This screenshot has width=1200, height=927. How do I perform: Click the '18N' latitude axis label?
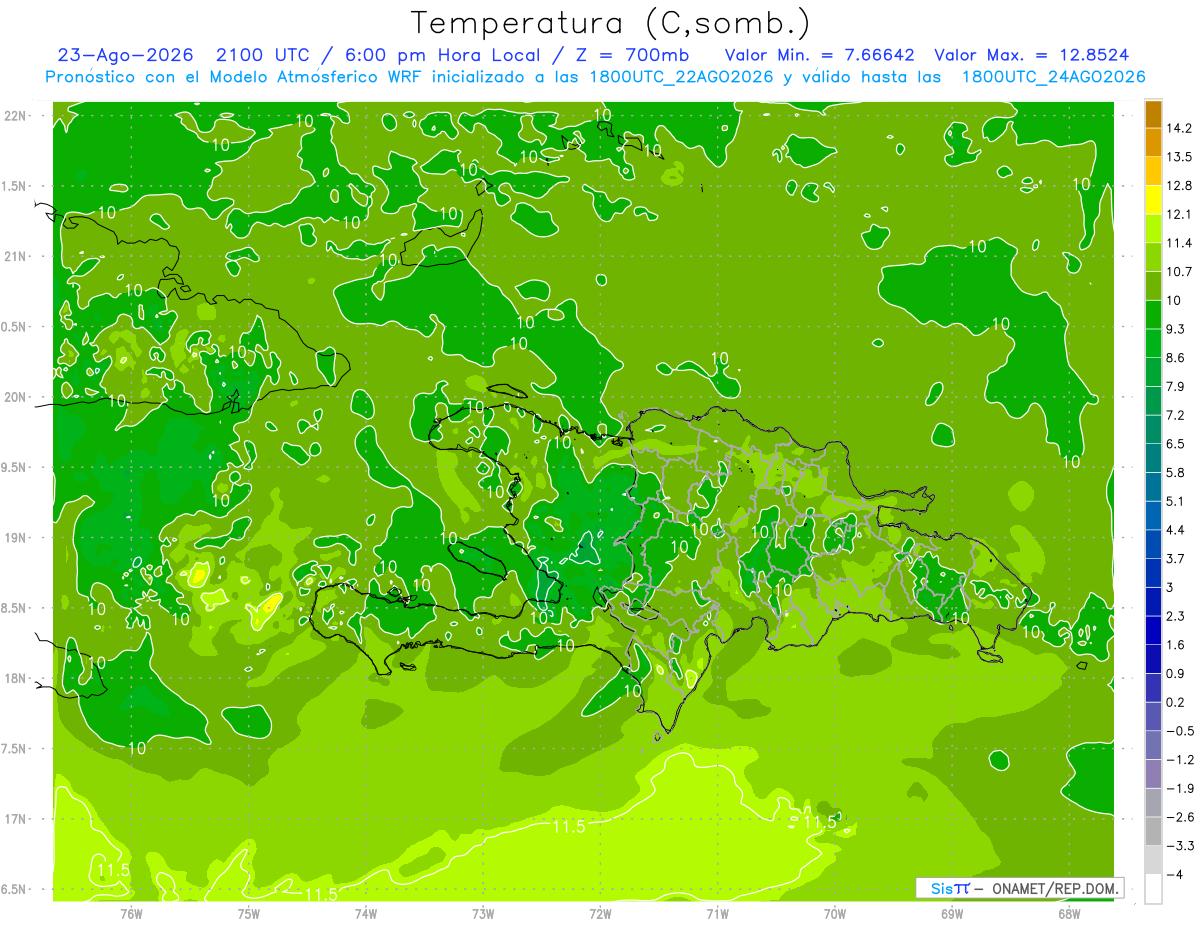click(x=16, y=678)
